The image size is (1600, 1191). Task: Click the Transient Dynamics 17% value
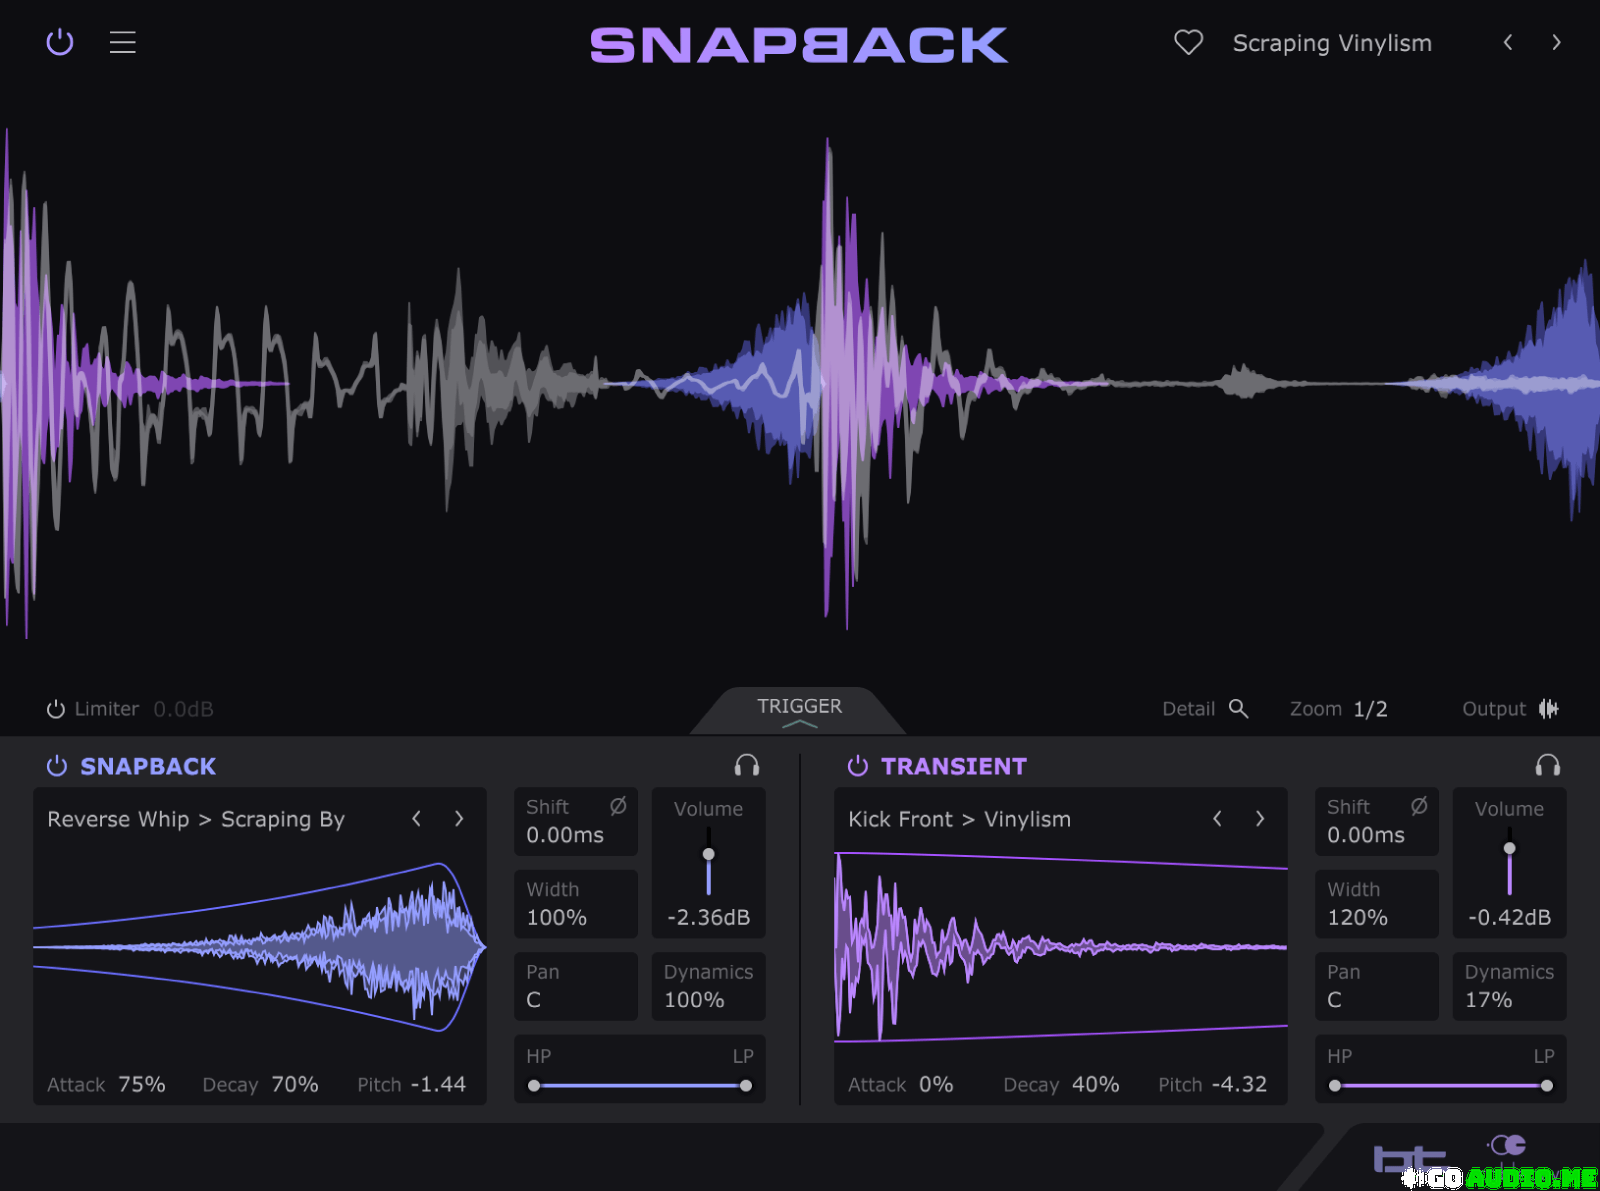click(1488, 1000)
